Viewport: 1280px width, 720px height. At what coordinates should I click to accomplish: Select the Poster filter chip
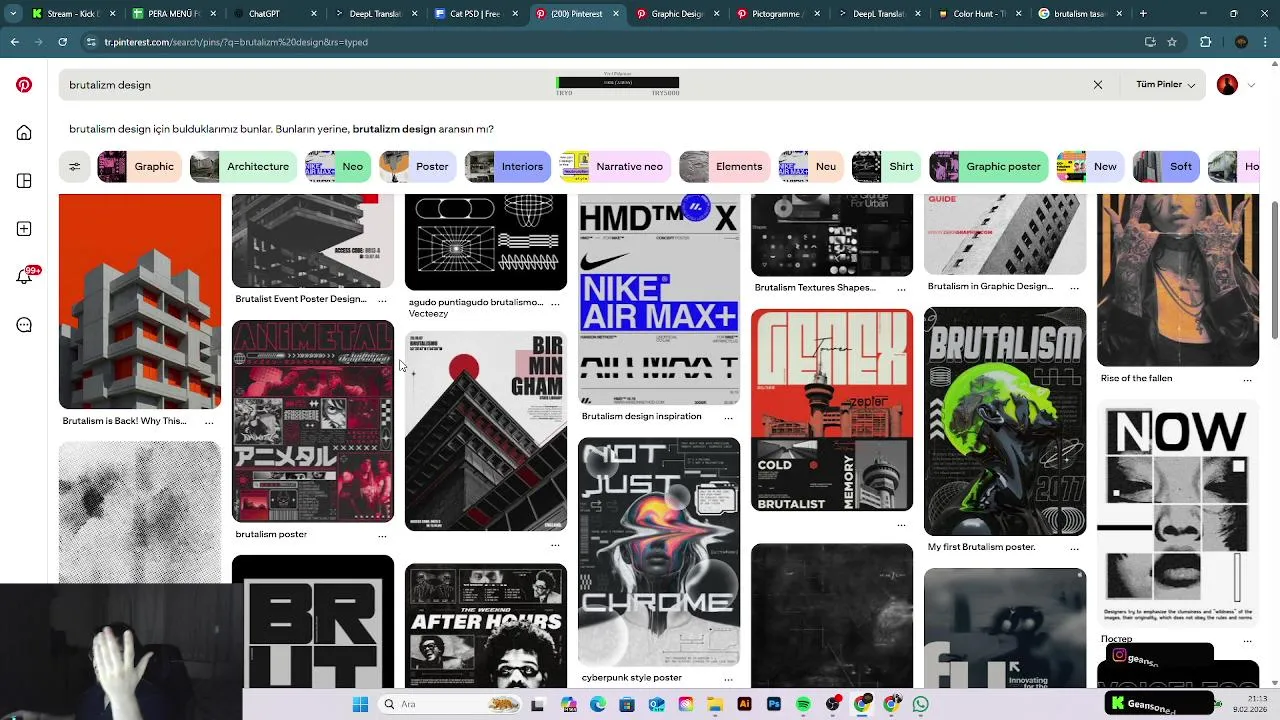pos(419,166)
